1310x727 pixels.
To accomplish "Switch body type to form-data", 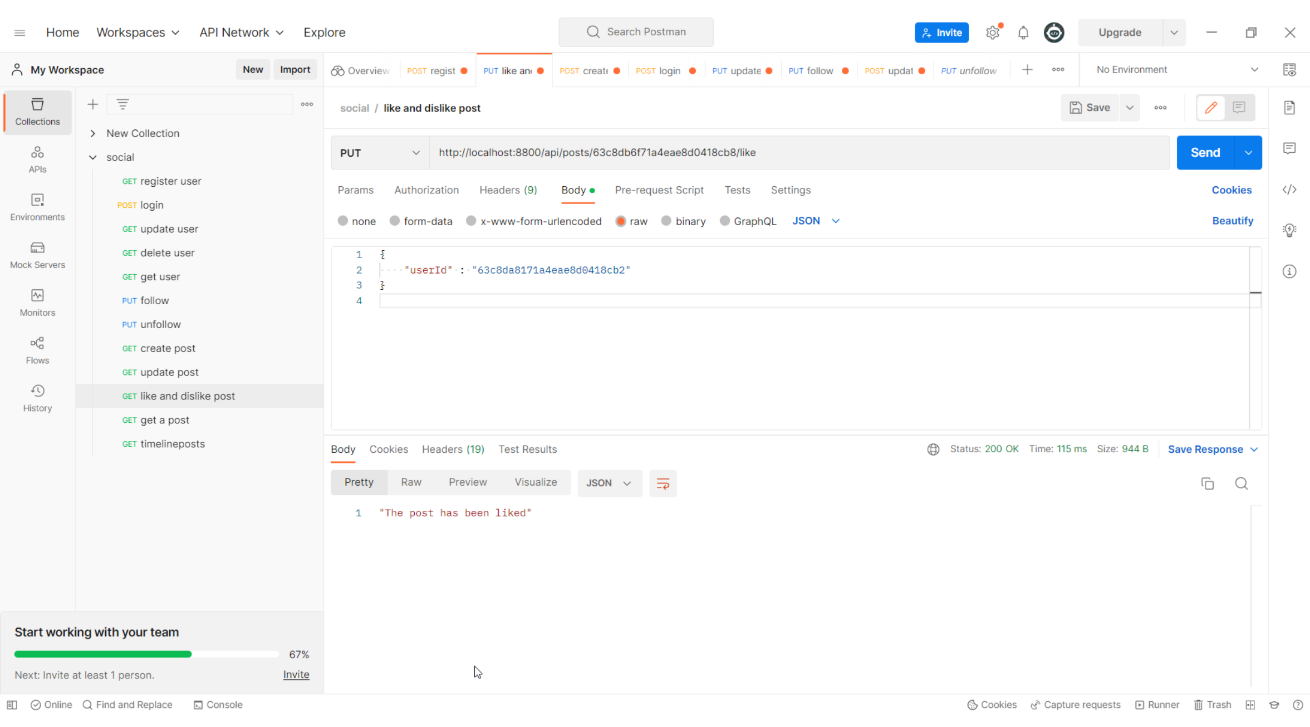I will pyautogui.click(x=420, y=221).
